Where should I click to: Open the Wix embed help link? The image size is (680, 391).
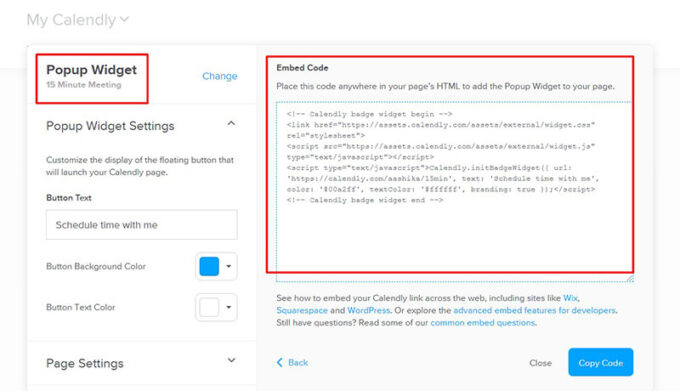tap(570, 298)
